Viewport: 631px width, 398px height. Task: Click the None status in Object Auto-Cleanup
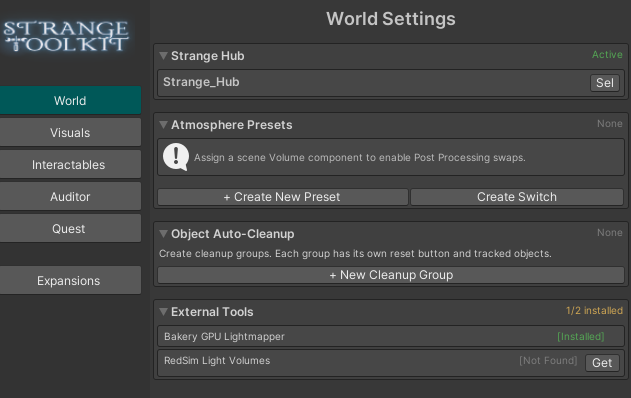610,233
